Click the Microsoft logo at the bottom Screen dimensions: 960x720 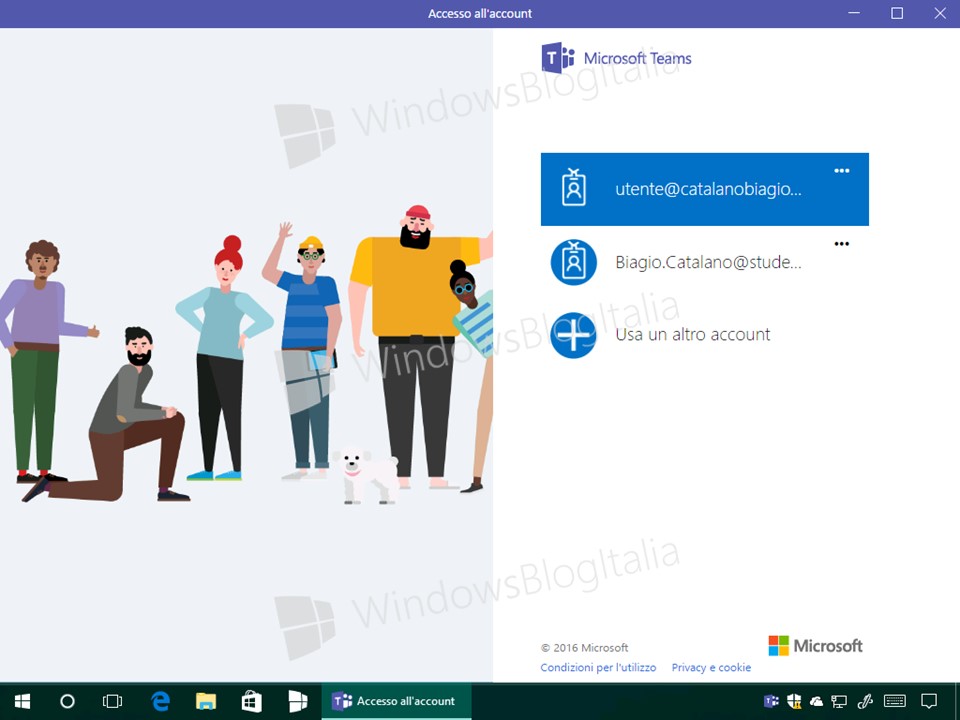click(x=816, y=645)
